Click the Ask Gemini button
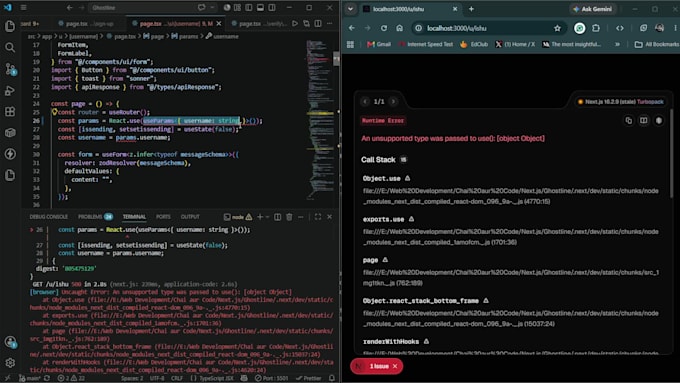This screenshot has width=680, height=383. tap(593, 9)
